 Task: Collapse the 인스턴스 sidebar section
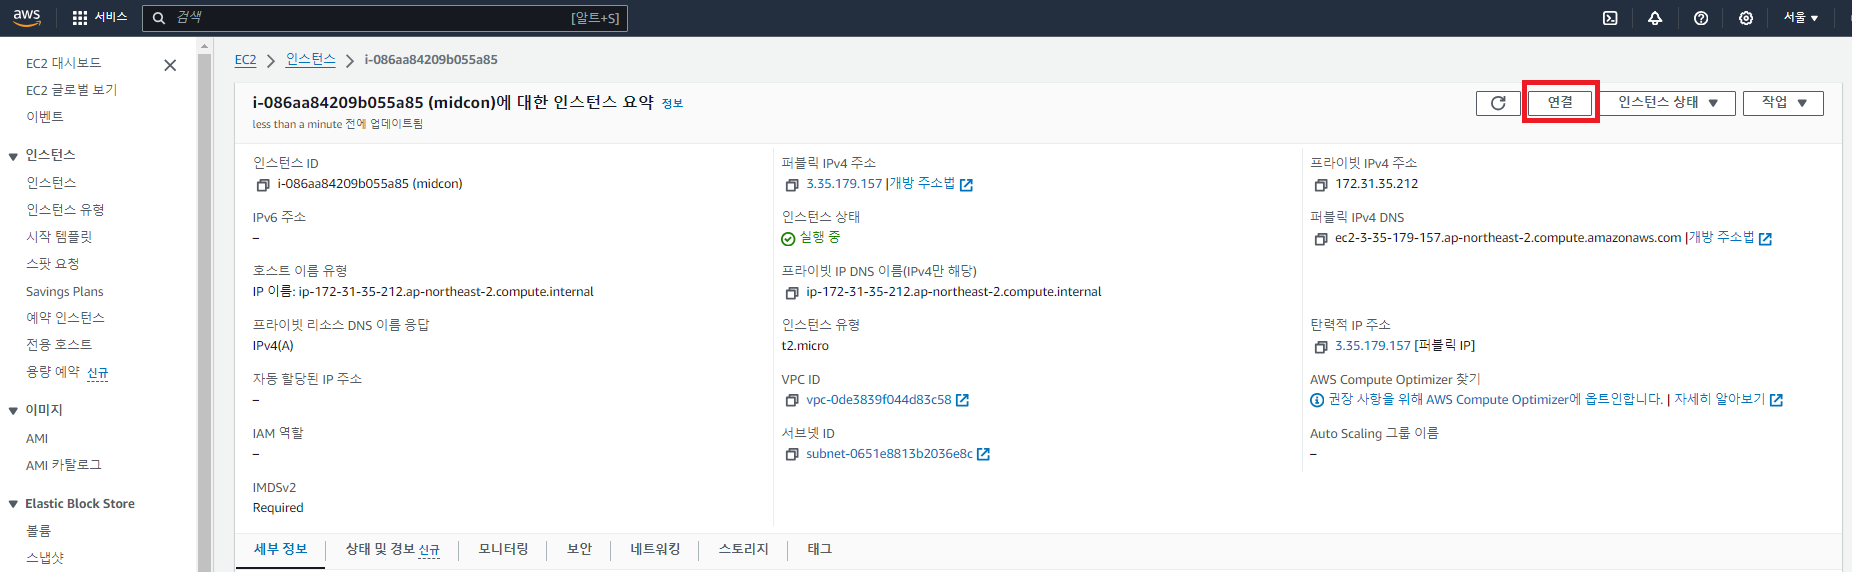coord(13,156)
